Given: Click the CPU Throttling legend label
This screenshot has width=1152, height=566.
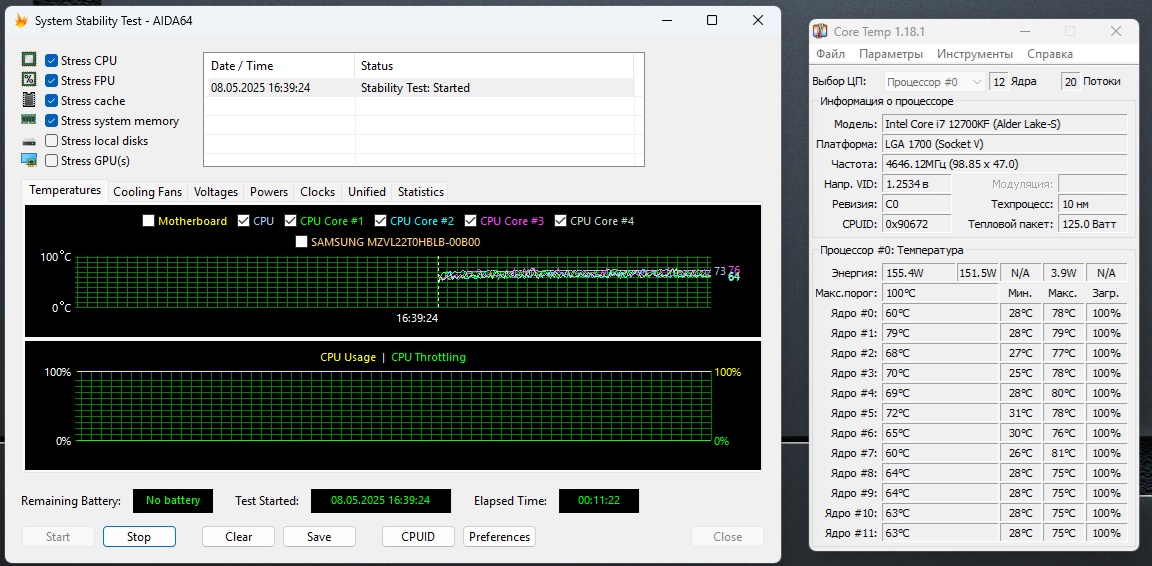Looking at the screenshot, I should click(428, 357).
